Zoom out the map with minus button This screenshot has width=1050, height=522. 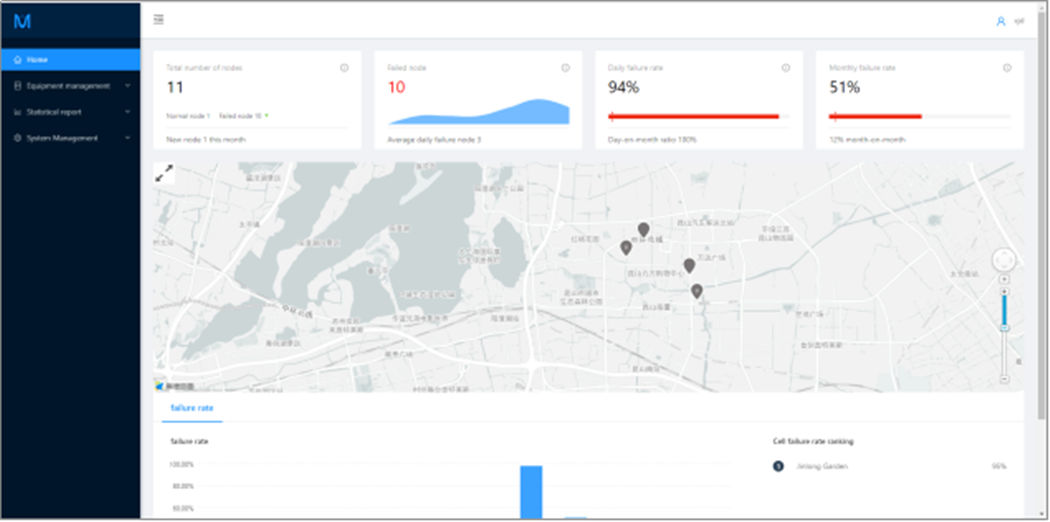point(1004,379)
